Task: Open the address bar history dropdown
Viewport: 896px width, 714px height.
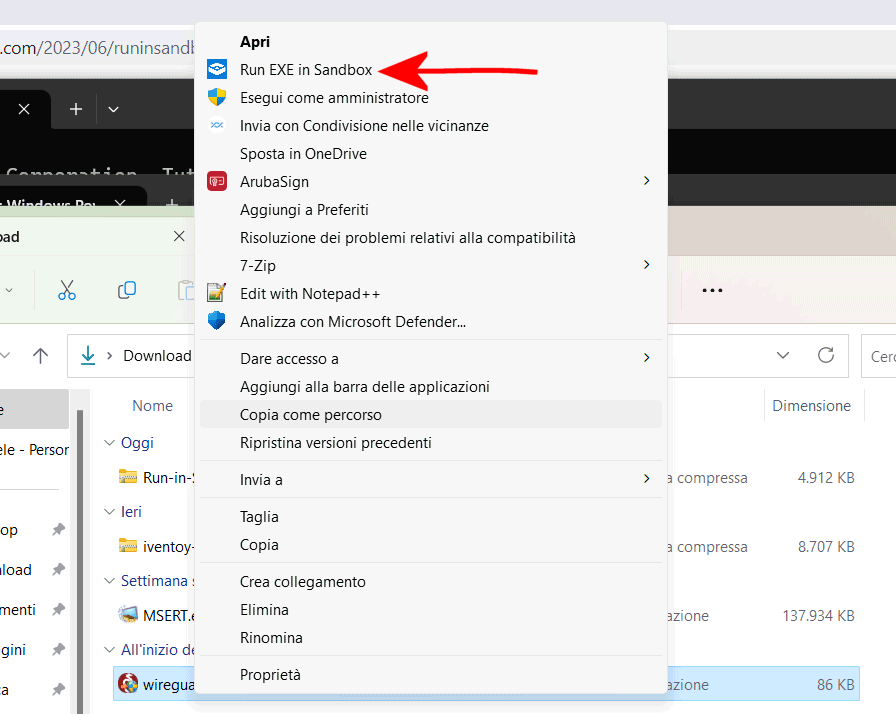Action: (783, 355)
